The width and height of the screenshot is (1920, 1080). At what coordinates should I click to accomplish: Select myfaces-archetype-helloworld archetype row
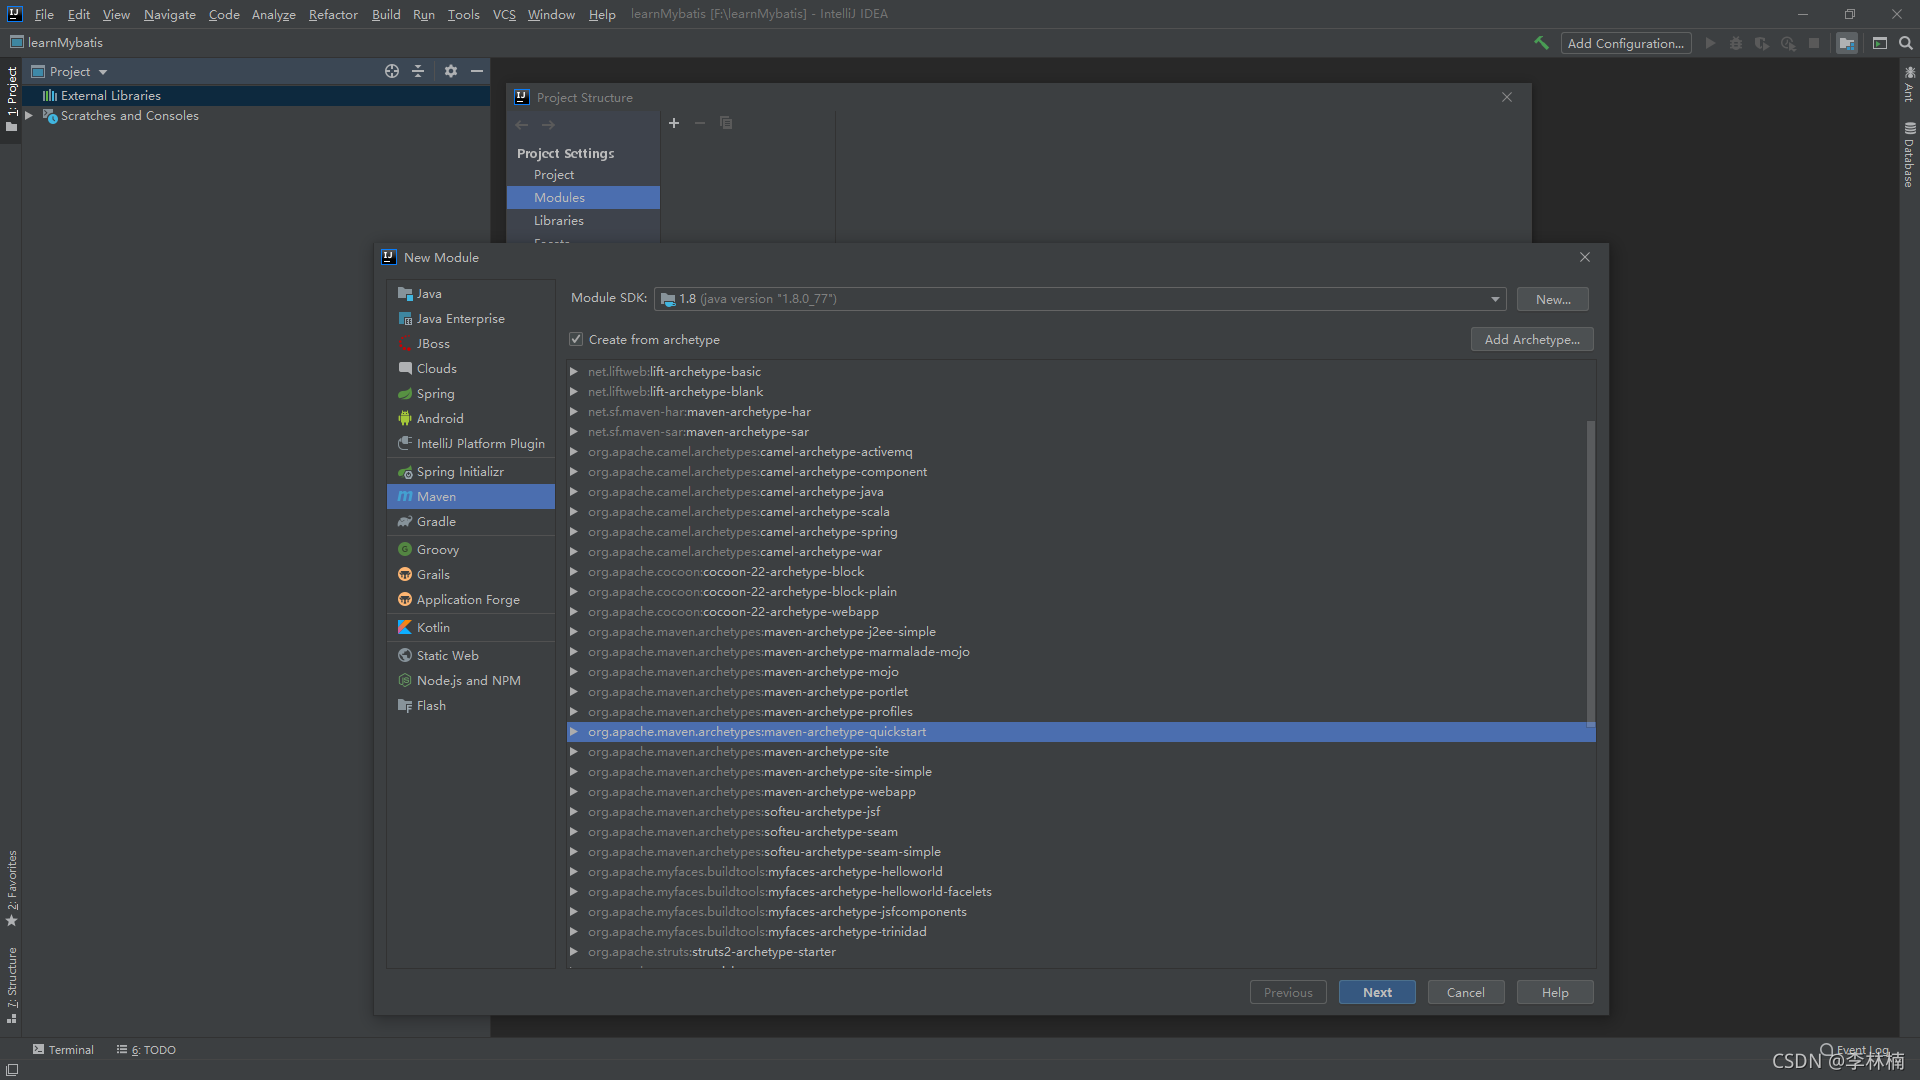[x=1080, y=871]
